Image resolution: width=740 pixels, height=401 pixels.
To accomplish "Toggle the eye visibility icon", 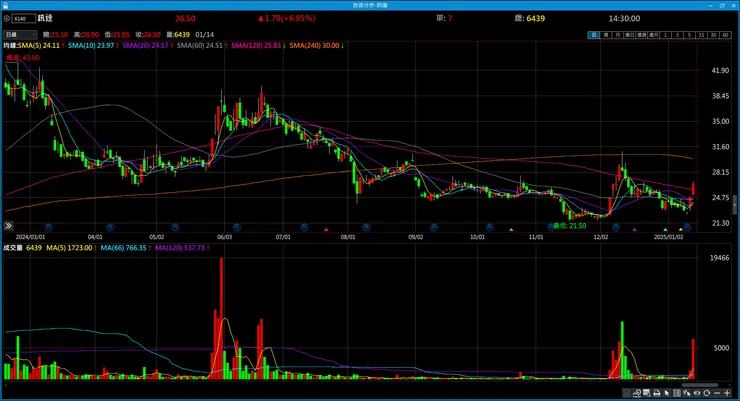I will pos(697,393).
